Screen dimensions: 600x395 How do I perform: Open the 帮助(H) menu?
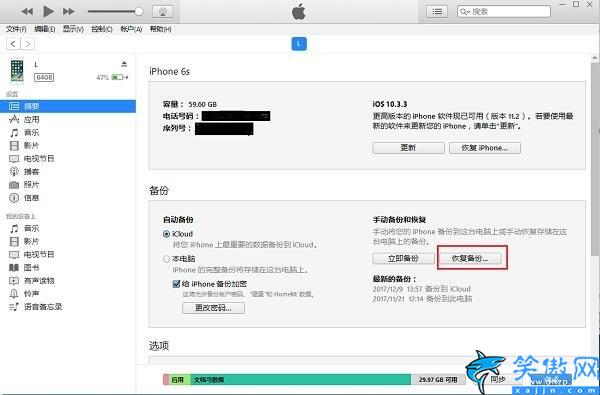pos(160,29)
